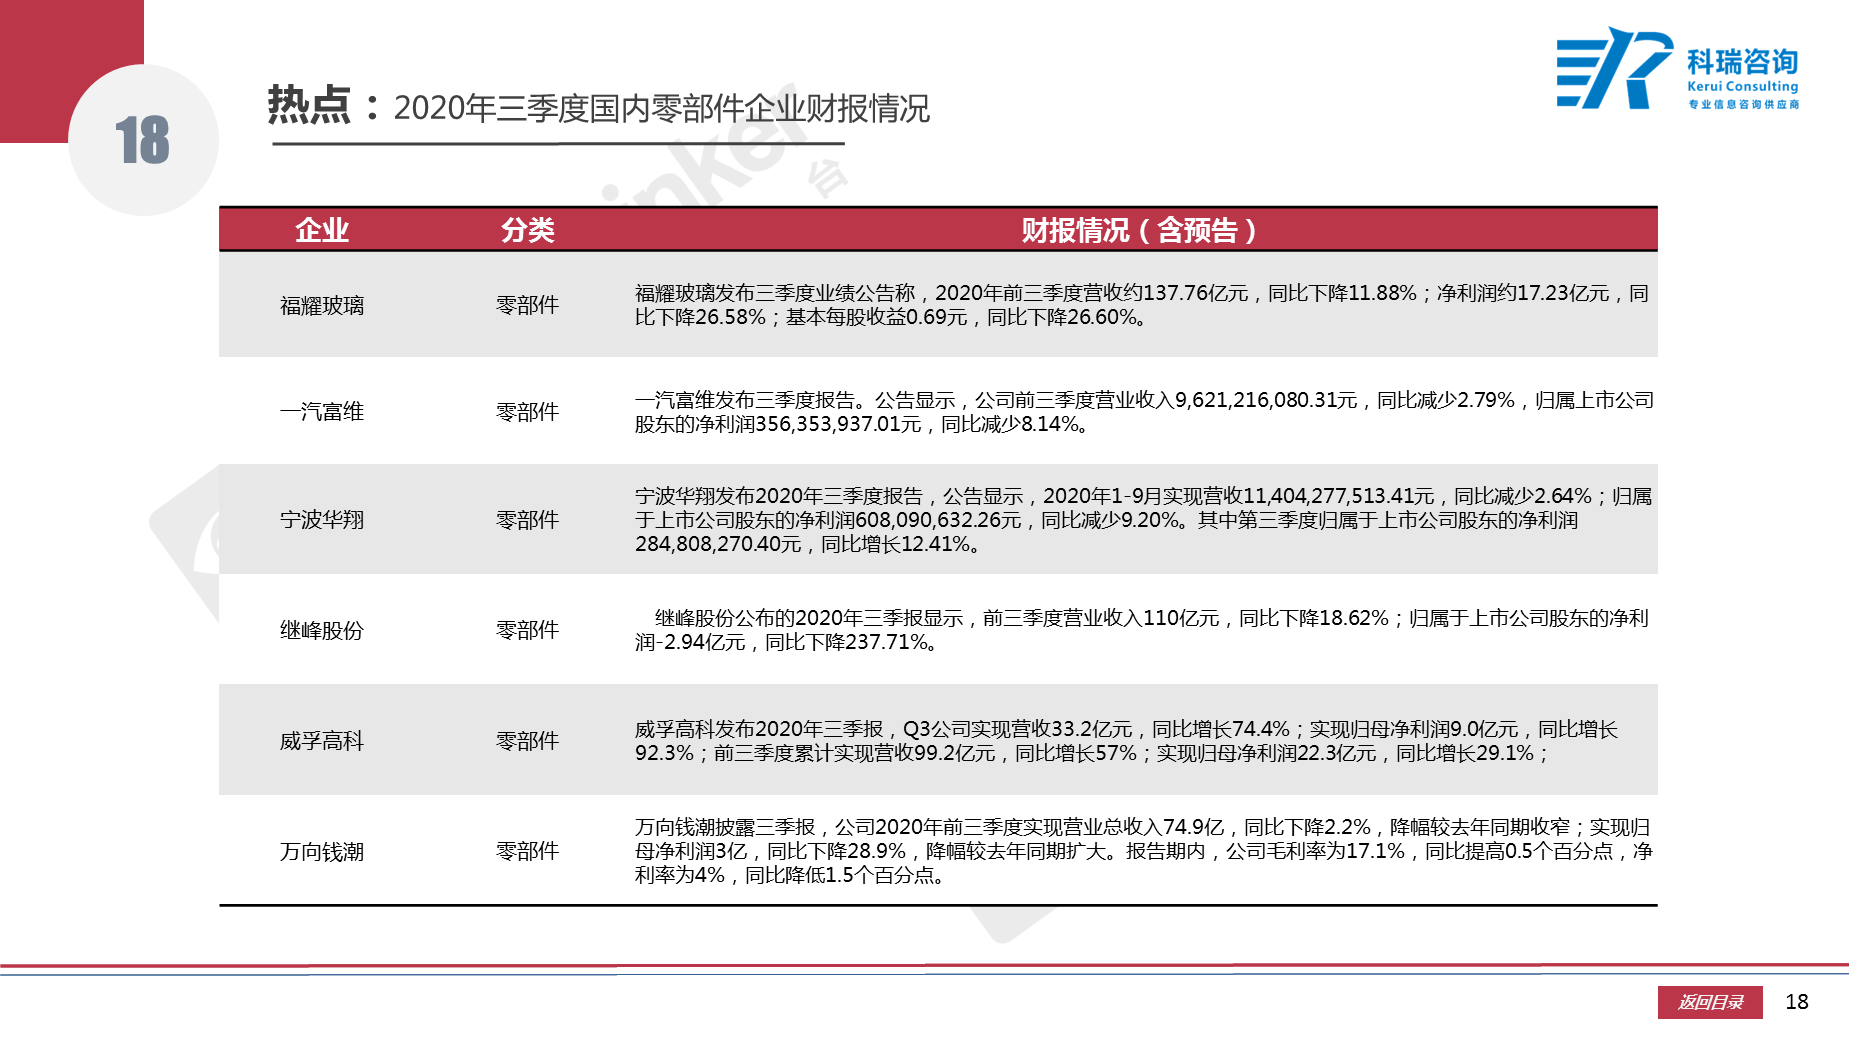Select the slide number 18 circle badge
This screenshot has width=1849, height=1040.
(143, 140)
